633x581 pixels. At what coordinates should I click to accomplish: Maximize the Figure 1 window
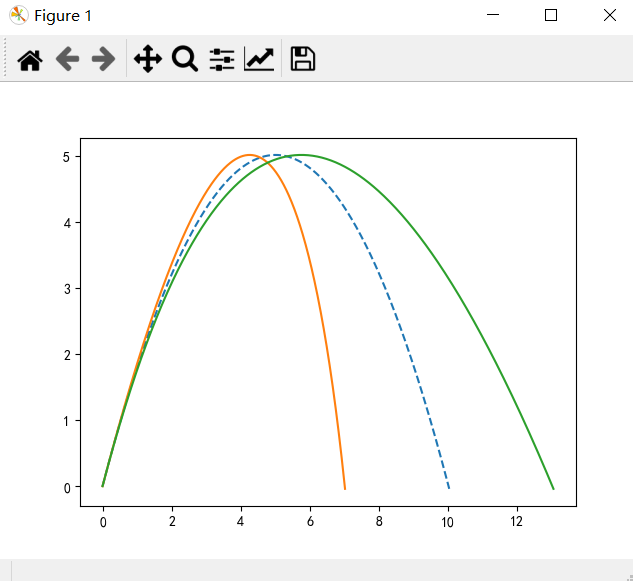click(551, 15)
